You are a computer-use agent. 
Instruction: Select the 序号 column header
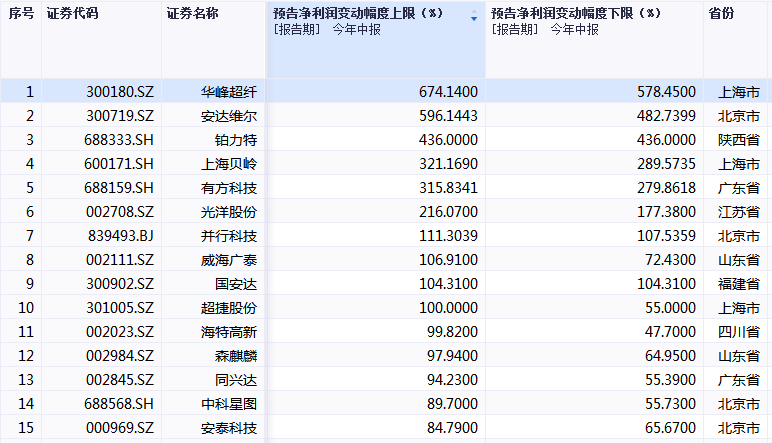tap(21, 13)
